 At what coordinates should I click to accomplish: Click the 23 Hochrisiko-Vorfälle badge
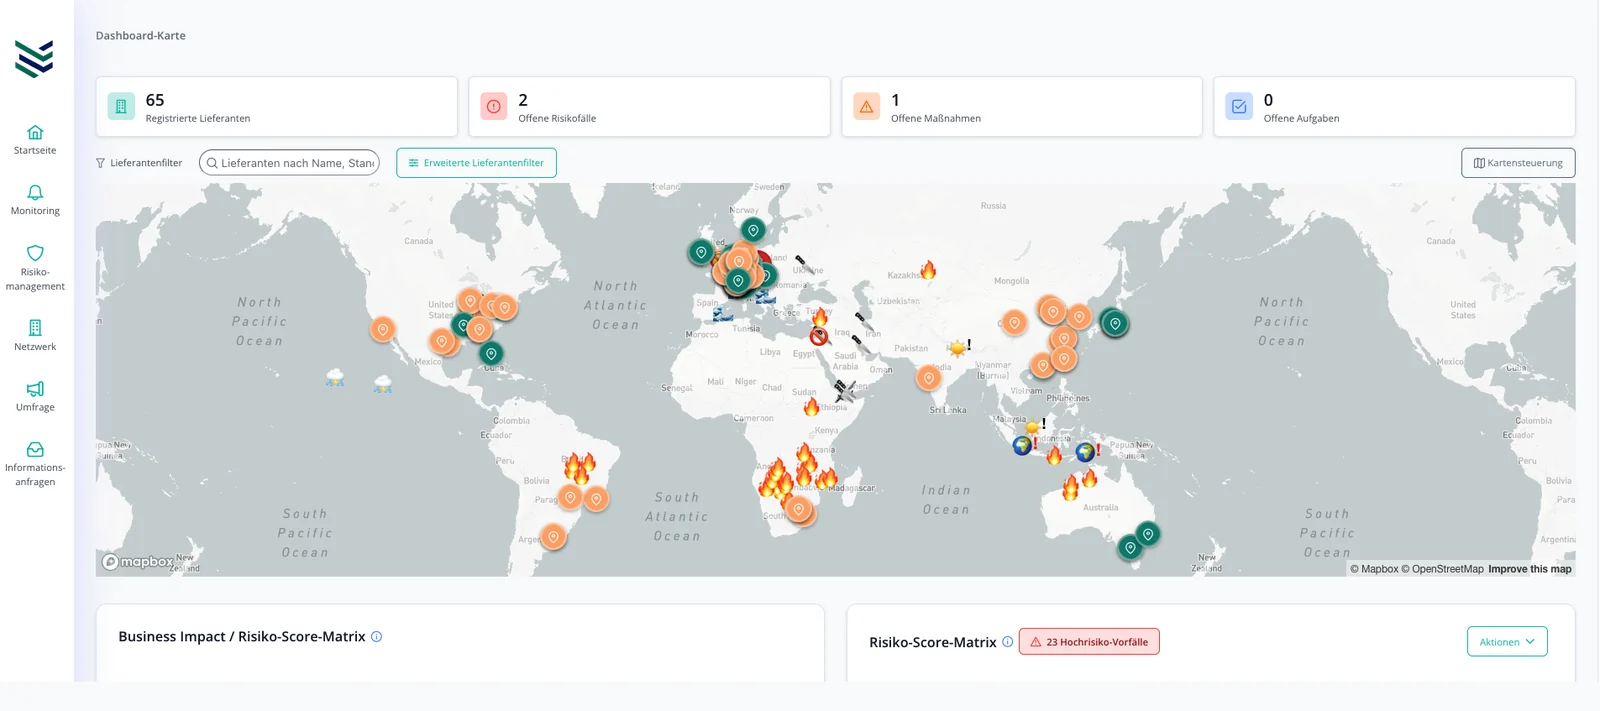(x=1089, y=642)
